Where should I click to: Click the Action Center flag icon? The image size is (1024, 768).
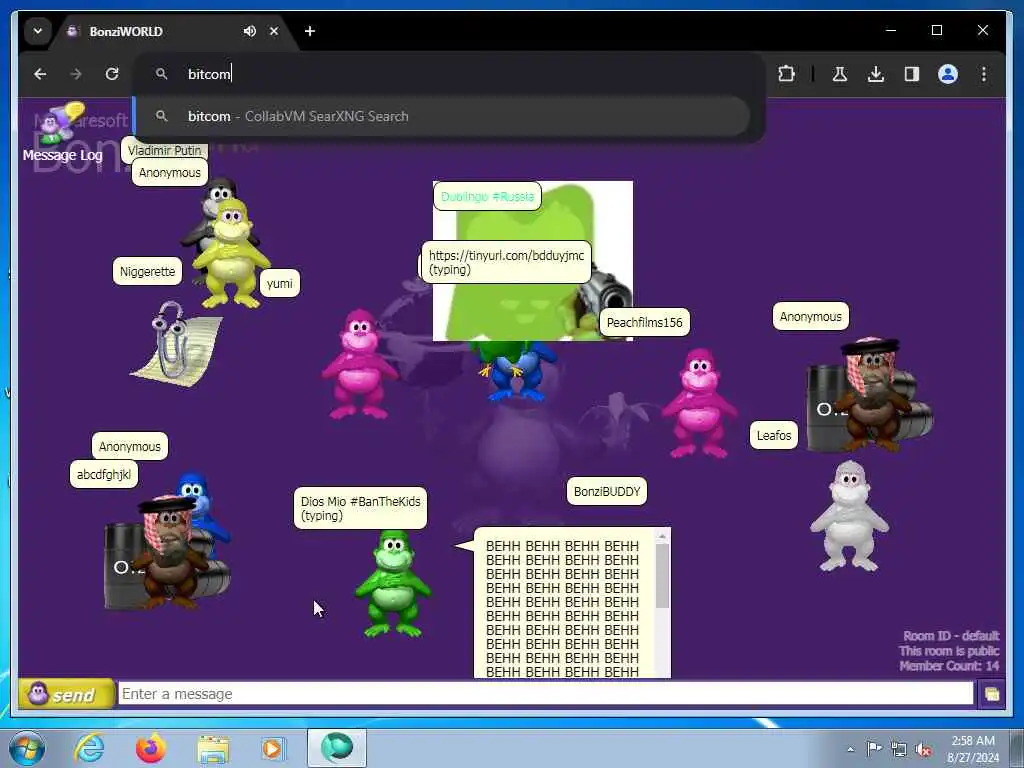pos(873,749)
